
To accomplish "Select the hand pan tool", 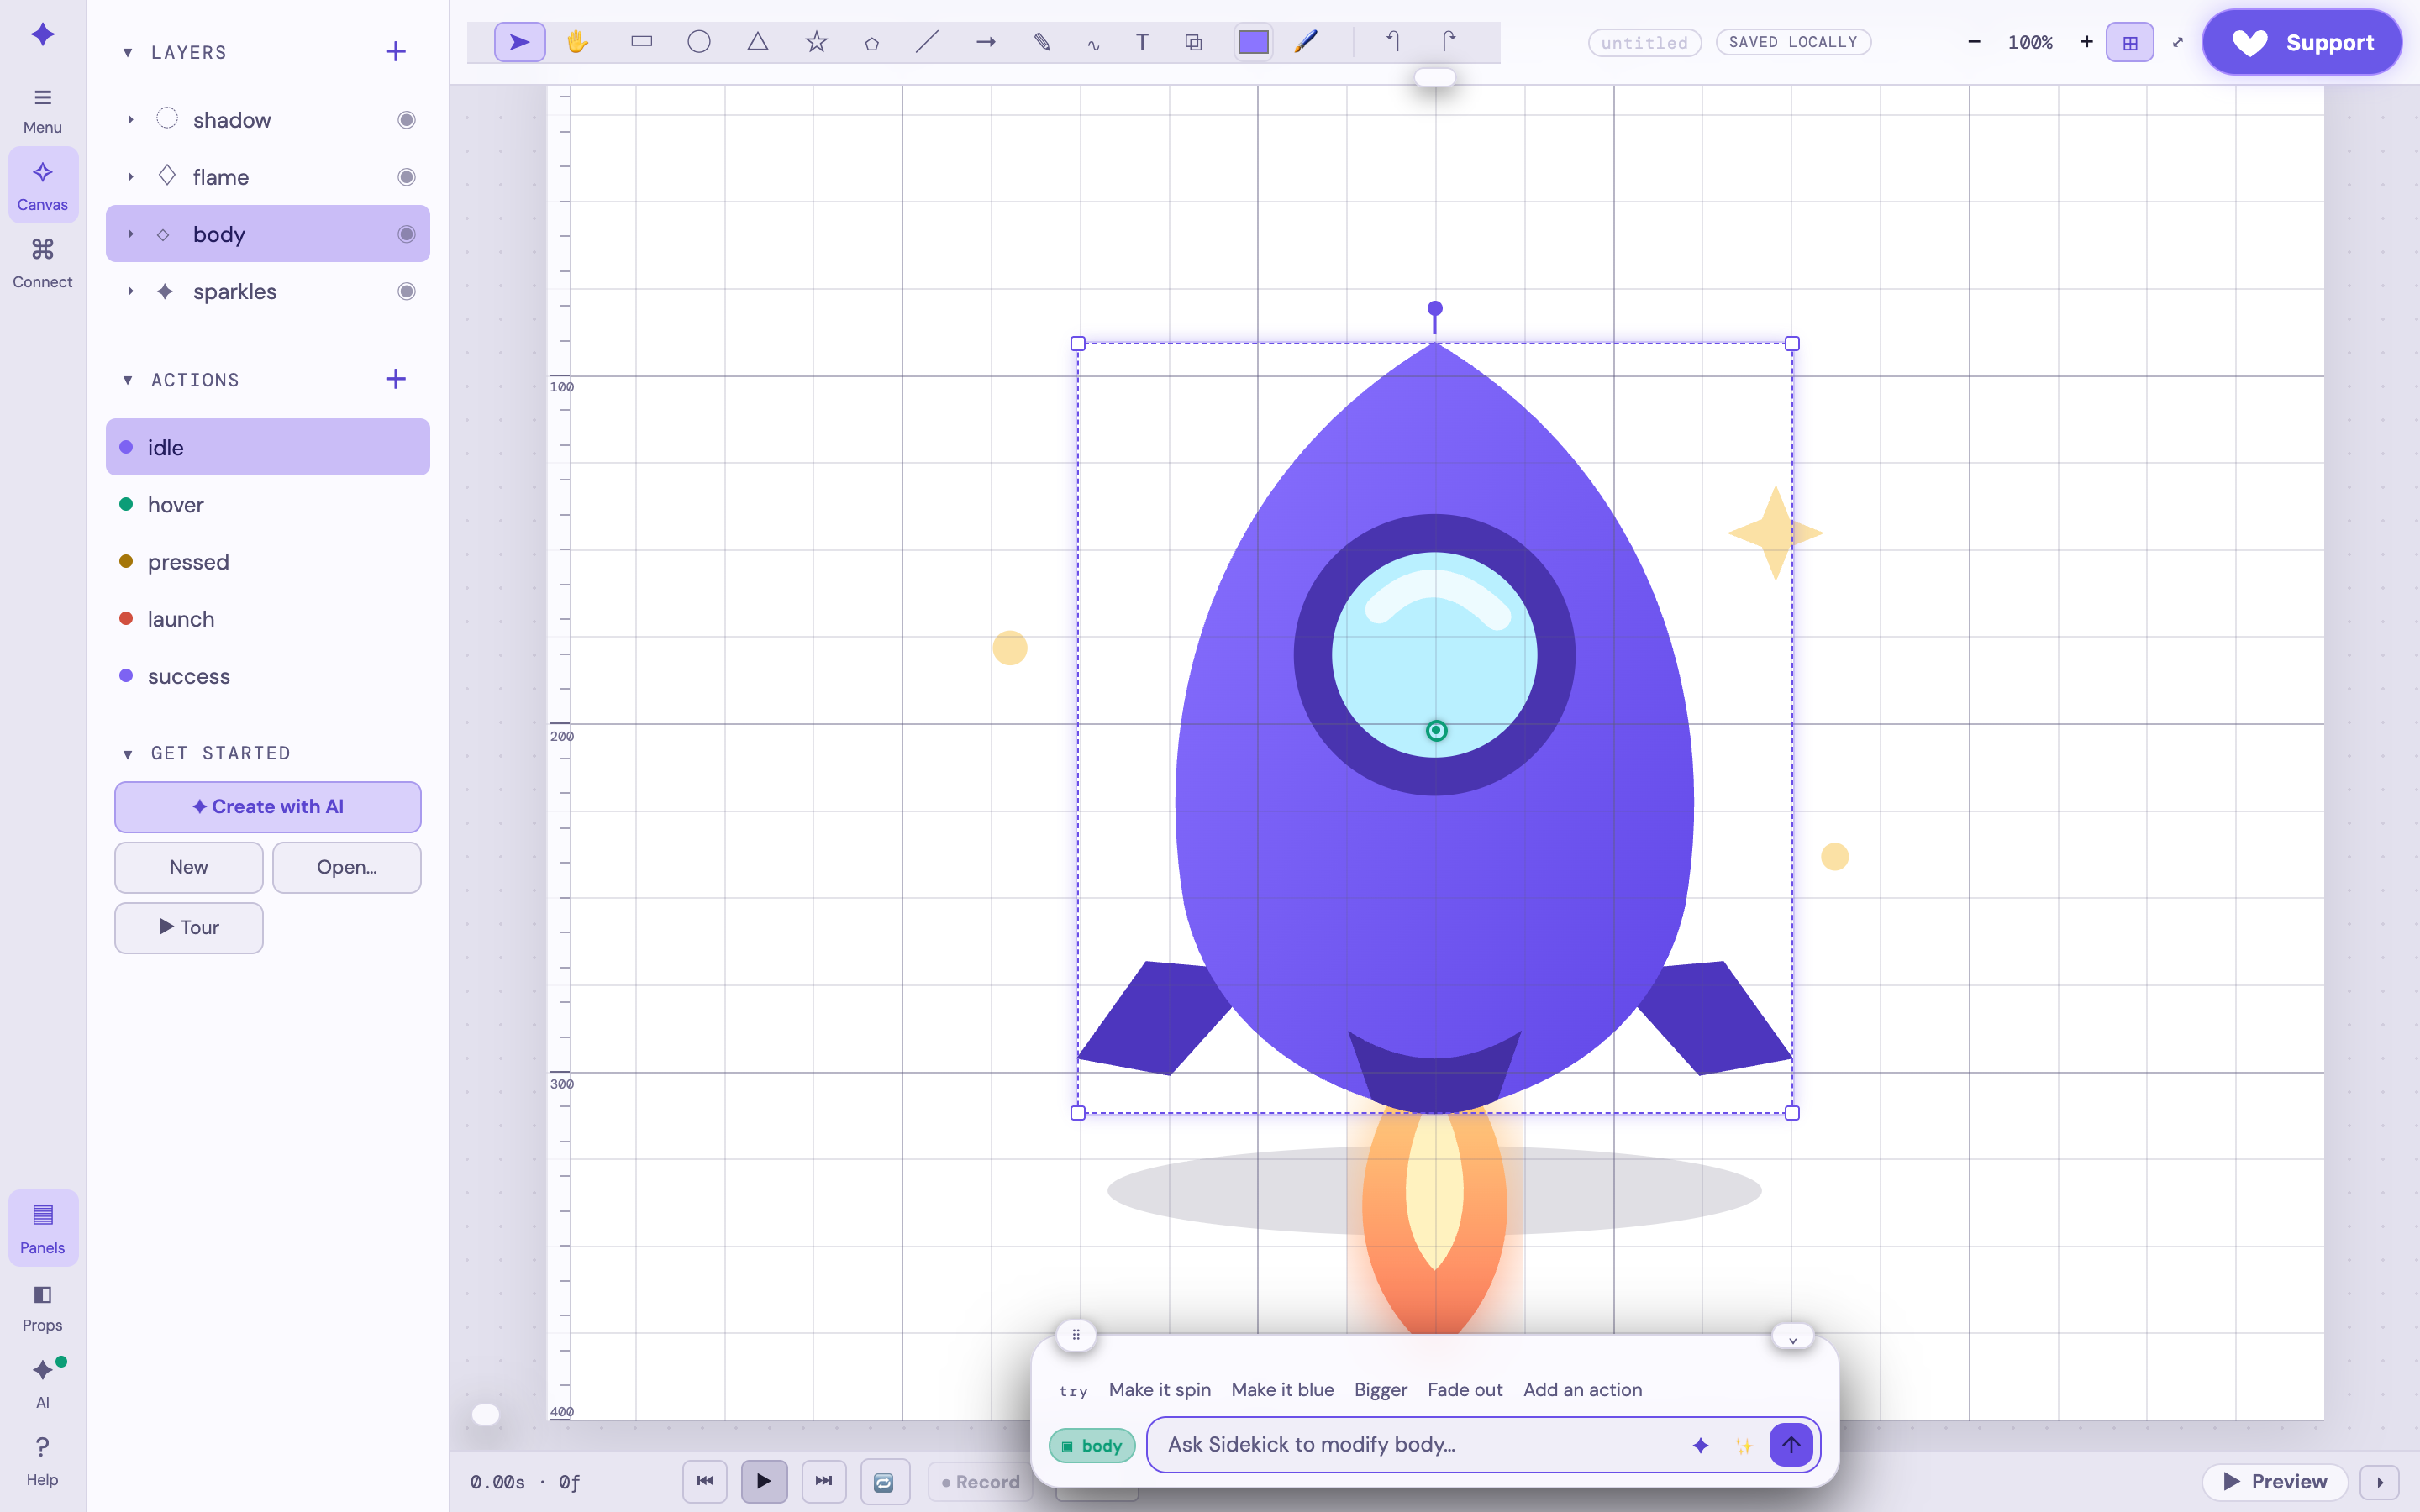I will 577,42.
